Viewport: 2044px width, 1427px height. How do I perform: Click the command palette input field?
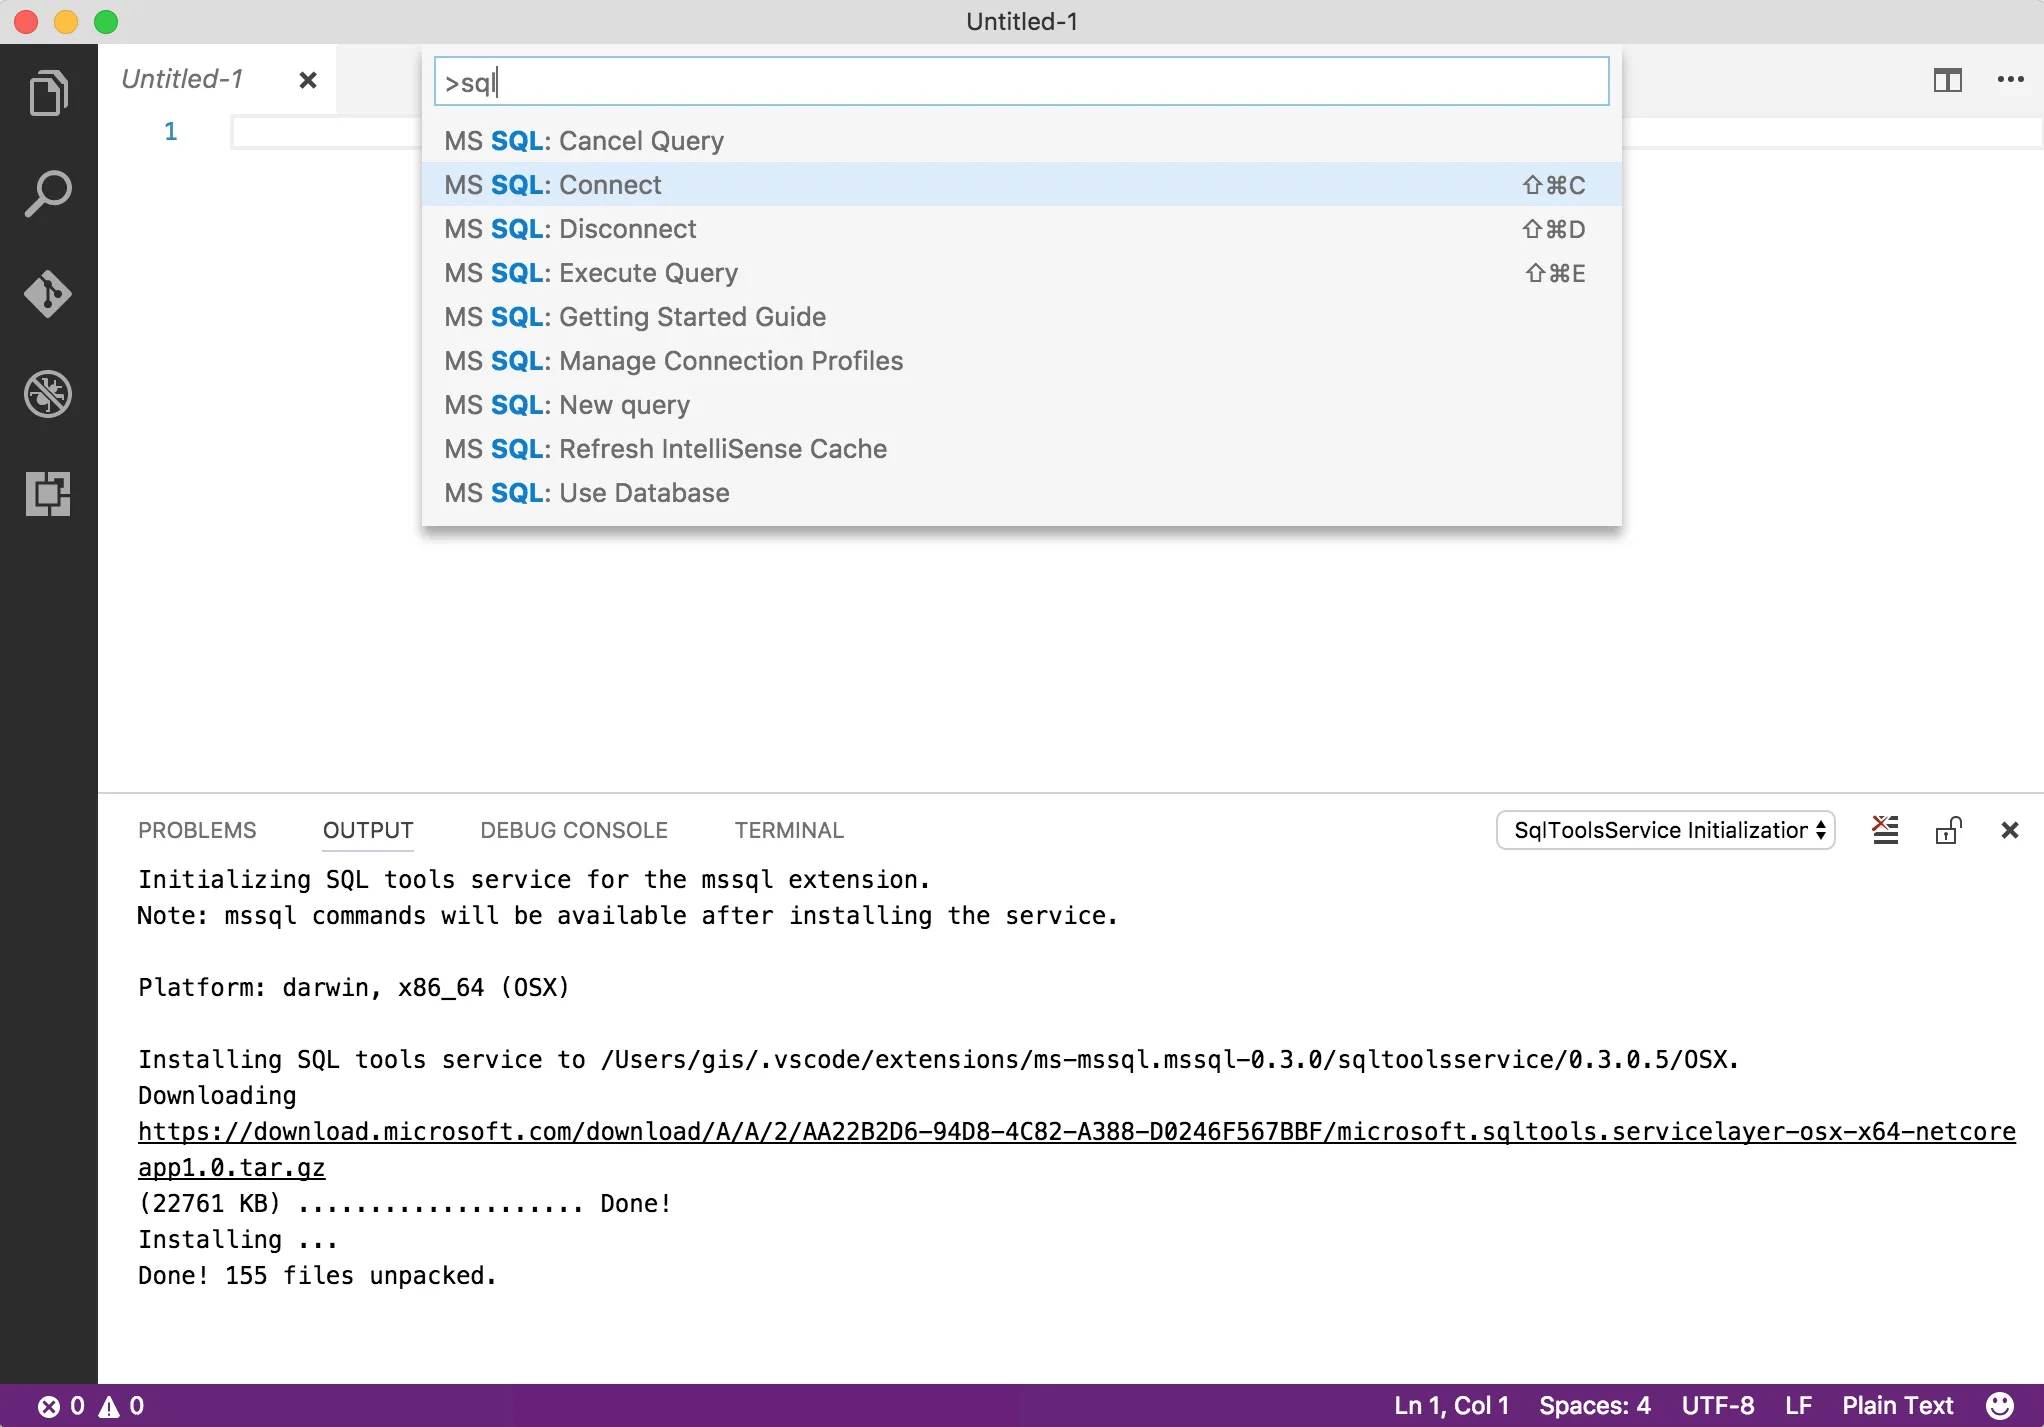[x=1020, y=82]
